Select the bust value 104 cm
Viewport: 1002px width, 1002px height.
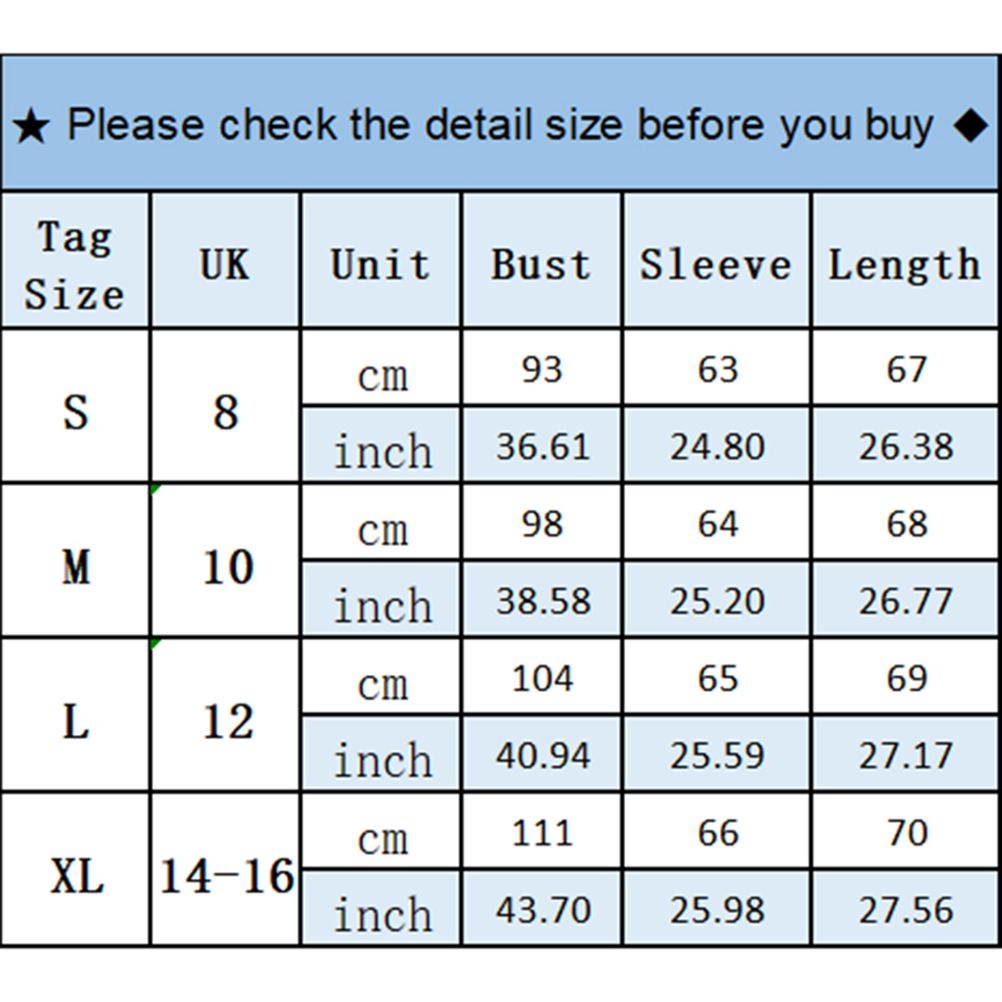click(543, 679)
